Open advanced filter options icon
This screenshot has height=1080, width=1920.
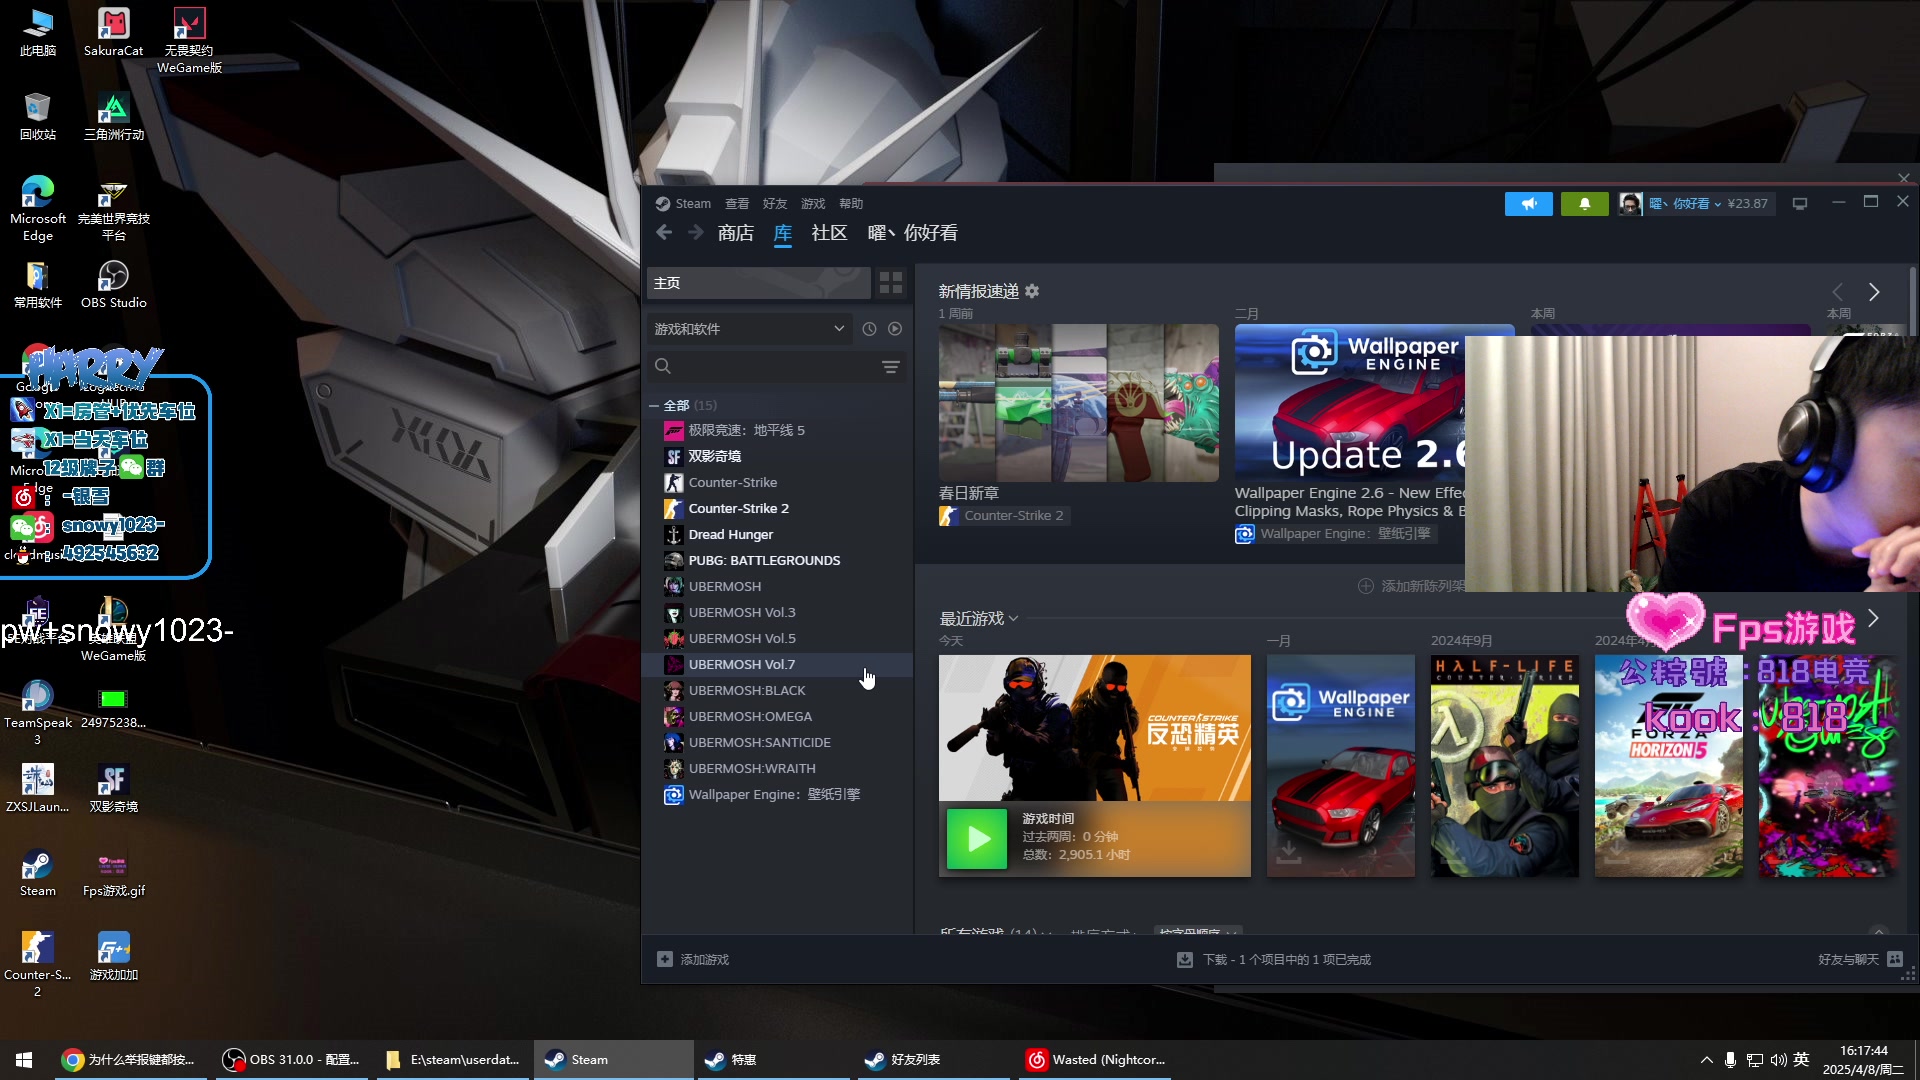(891, 367)
